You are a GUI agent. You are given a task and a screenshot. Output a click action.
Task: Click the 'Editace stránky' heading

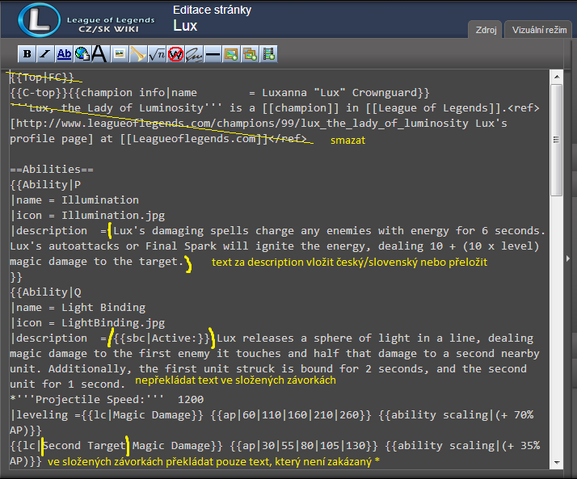[212, 10]
